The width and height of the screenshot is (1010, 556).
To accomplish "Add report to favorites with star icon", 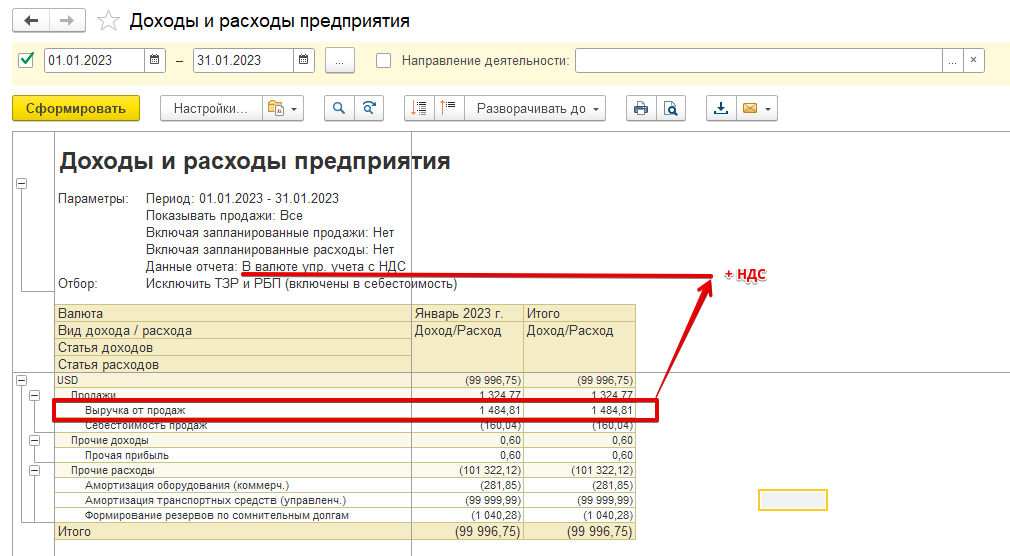I will 109,21.
